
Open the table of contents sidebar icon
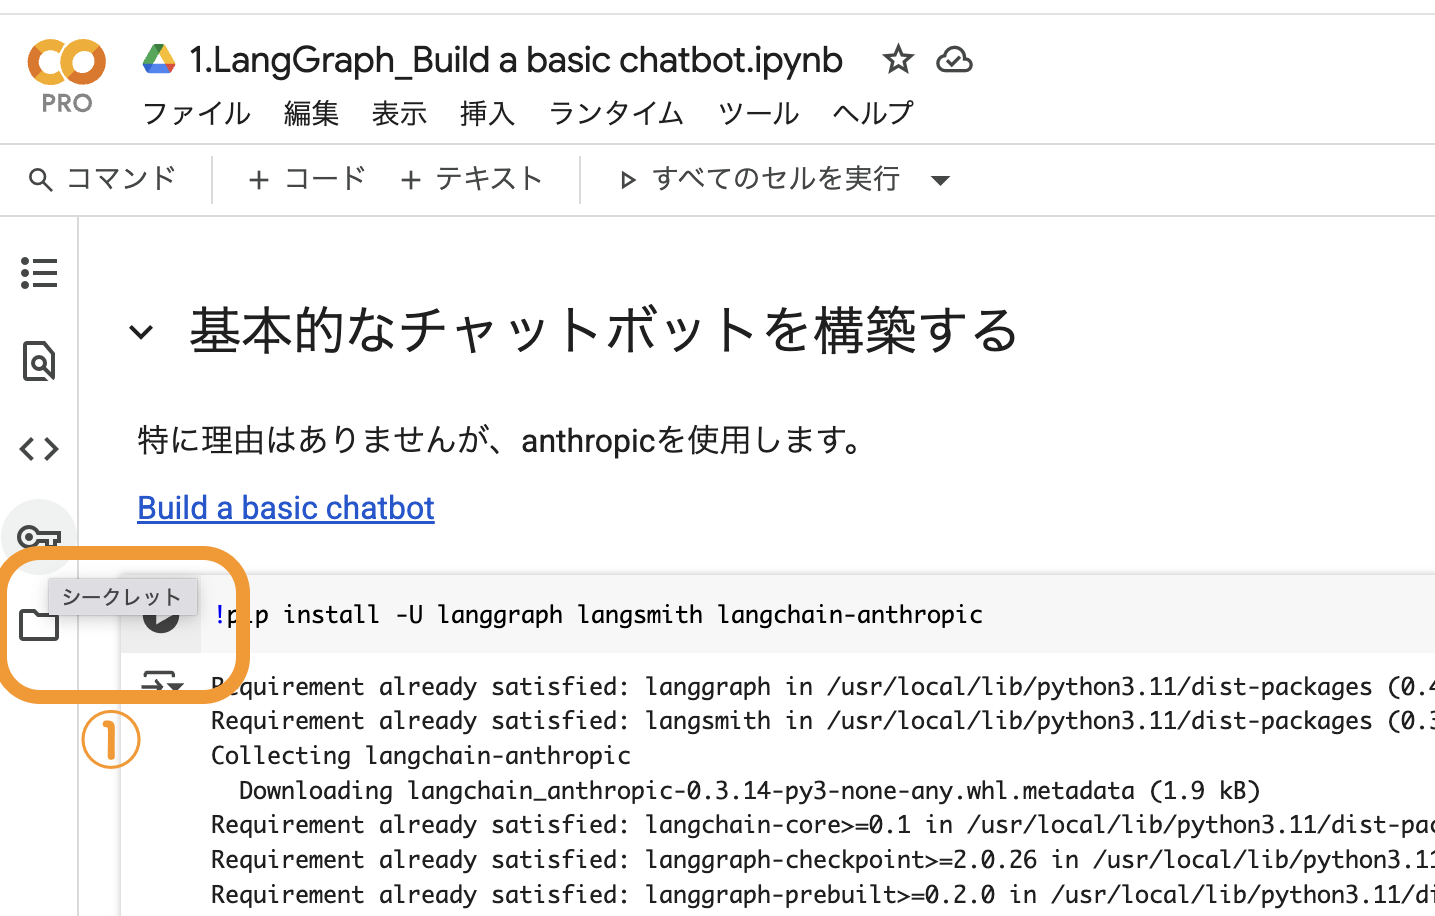(x=39, y=273)
